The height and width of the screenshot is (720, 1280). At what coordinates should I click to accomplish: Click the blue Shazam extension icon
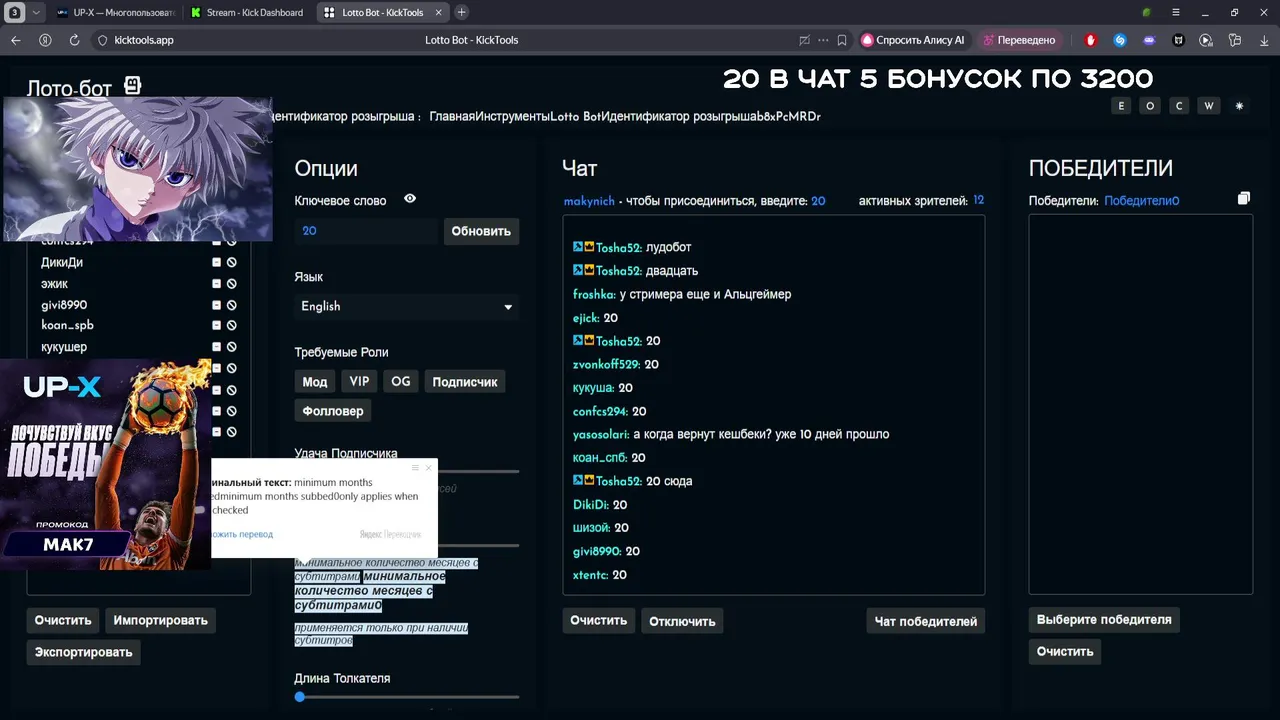(1120, 40)
